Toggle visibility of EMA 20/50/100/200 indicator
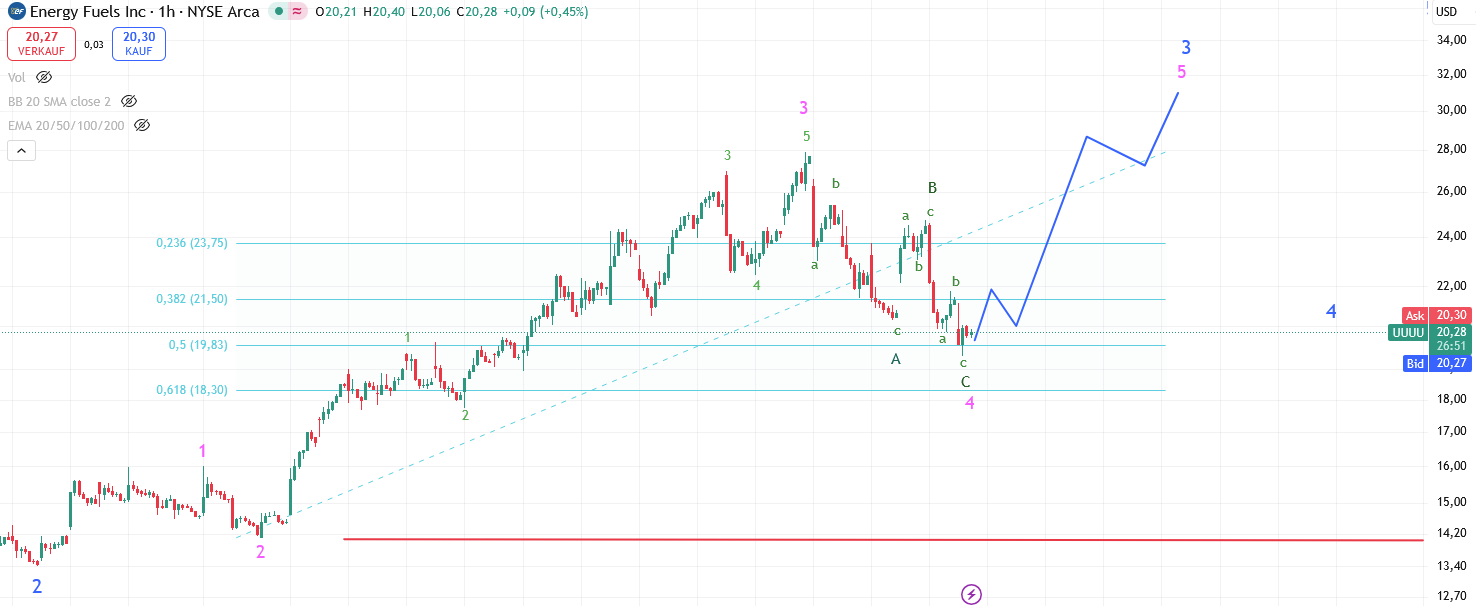 (x=142, y=125)
